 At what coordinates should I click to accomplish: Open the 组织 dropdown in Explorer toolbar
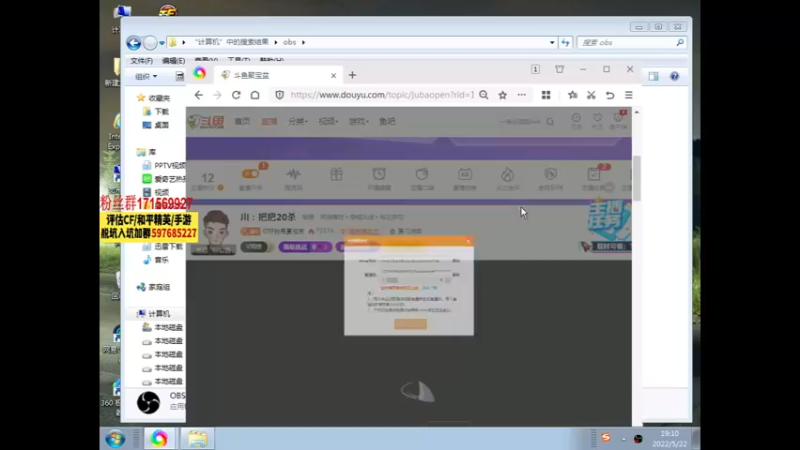click(x=146, y=77)
